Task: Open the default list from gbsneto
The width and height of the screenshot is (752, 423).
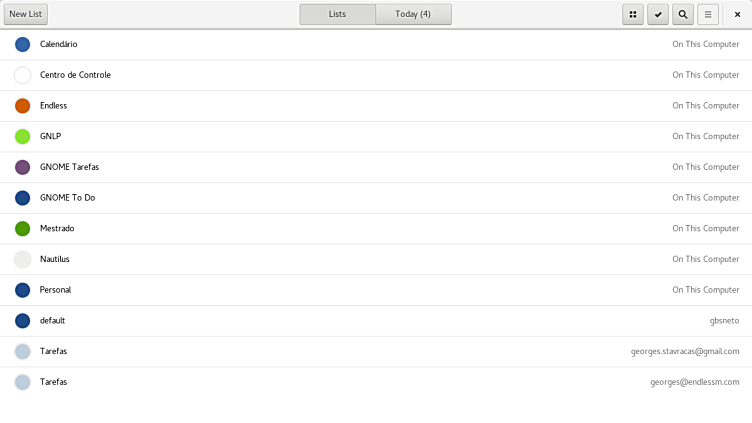Action: tap(52, 321)
